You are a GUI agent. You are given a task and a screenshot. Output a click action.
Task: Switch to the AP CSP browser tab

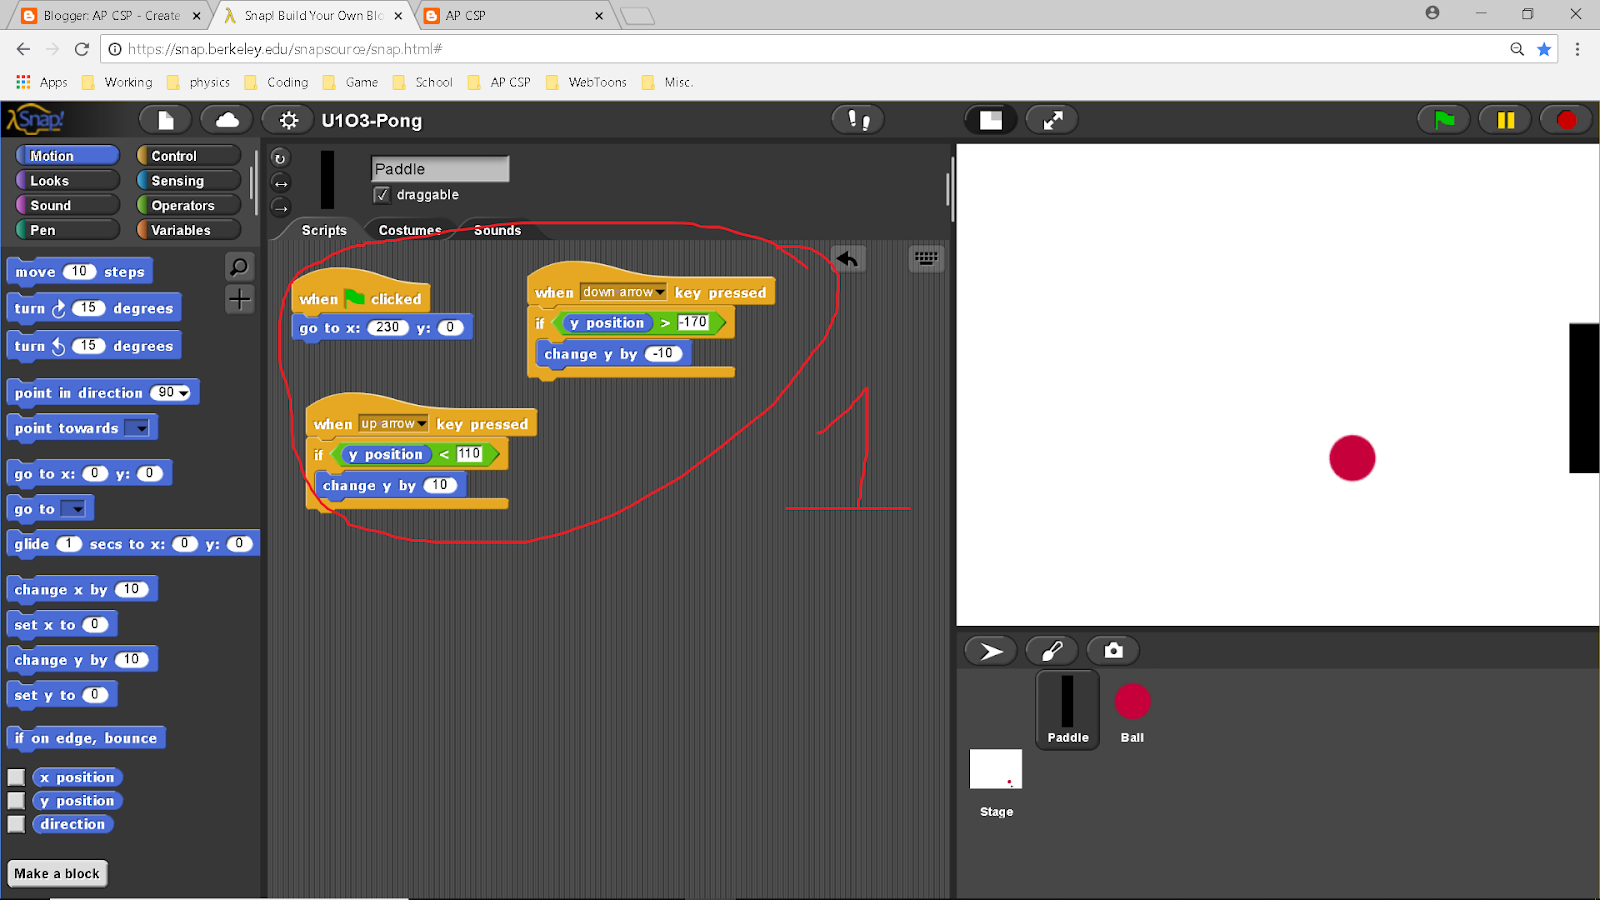pos(515,15)
